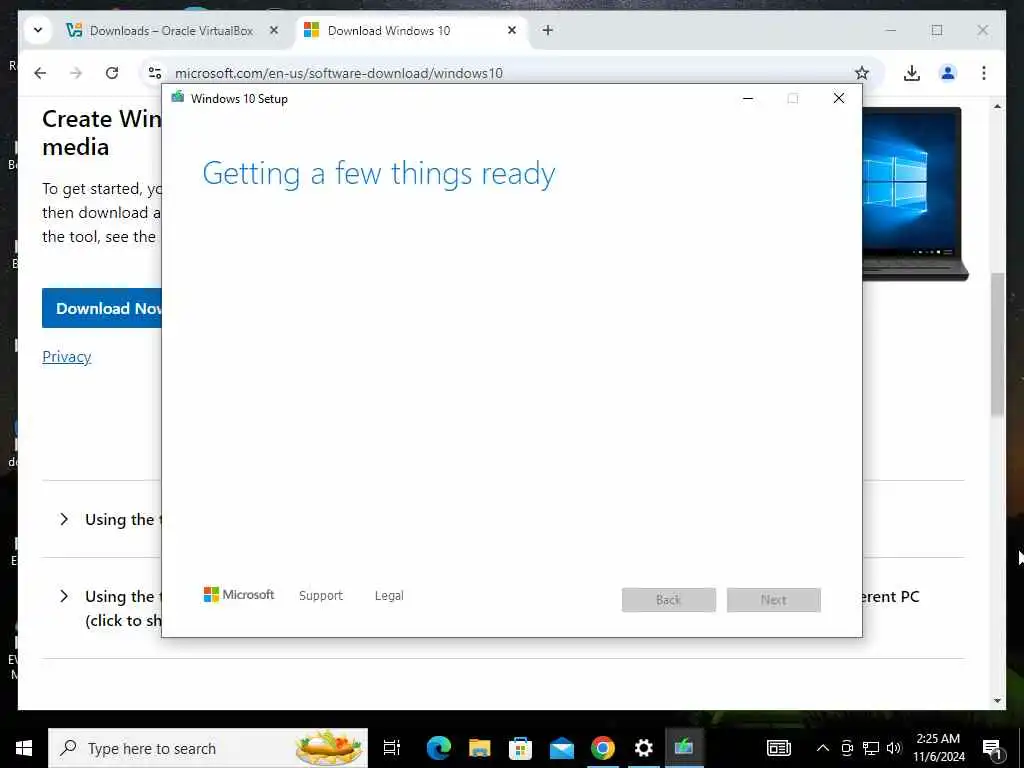1024x768 pixels.
Task: Bookmark this page with the star icon
Action: [x=862, y=73]
